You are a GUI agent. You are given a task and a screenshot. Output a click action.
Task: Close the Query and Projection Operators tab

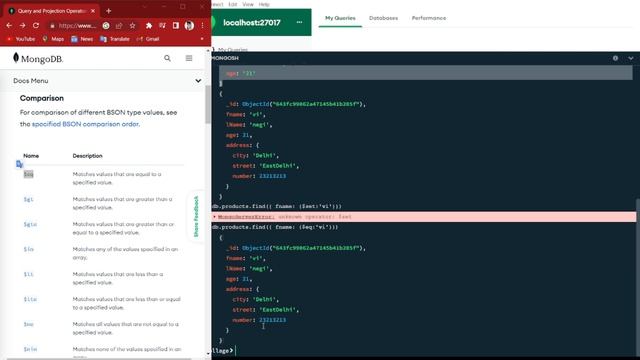point(93,11)
